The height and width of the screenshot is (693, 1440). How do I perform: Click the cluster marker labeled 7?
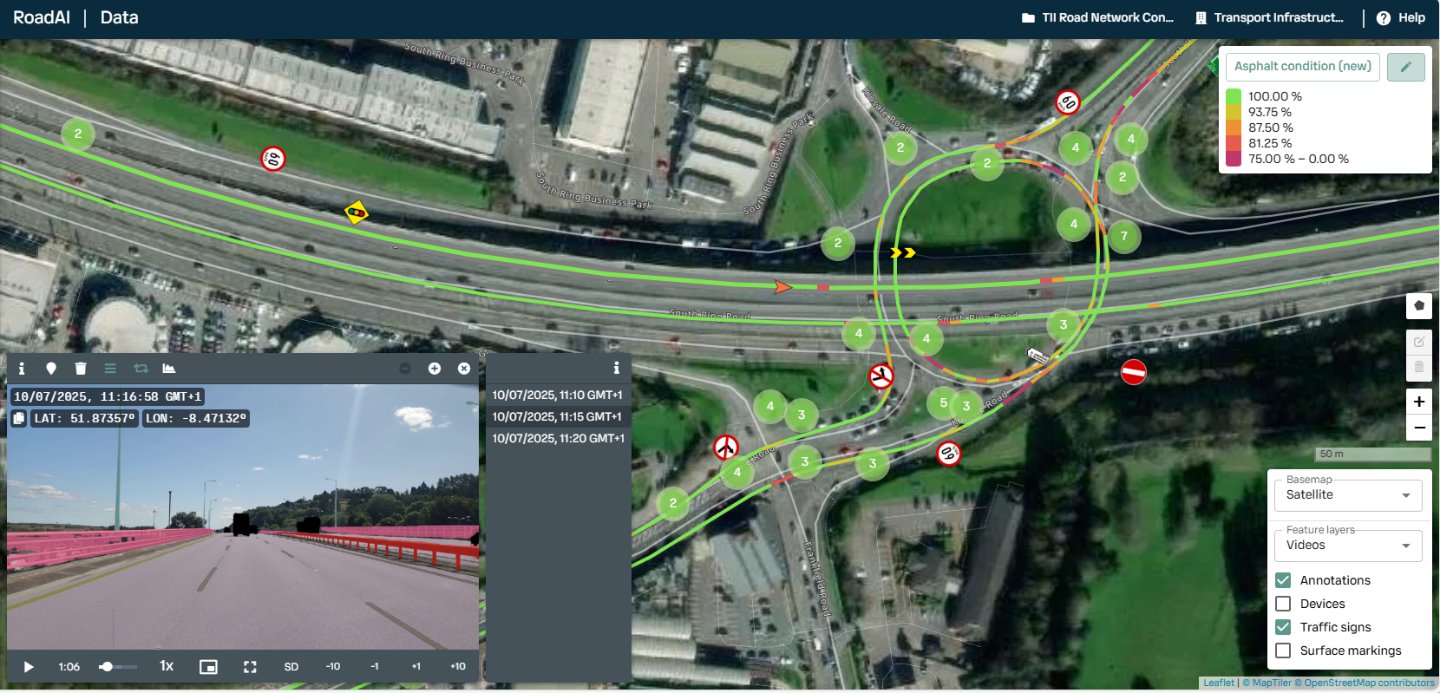1124,237
